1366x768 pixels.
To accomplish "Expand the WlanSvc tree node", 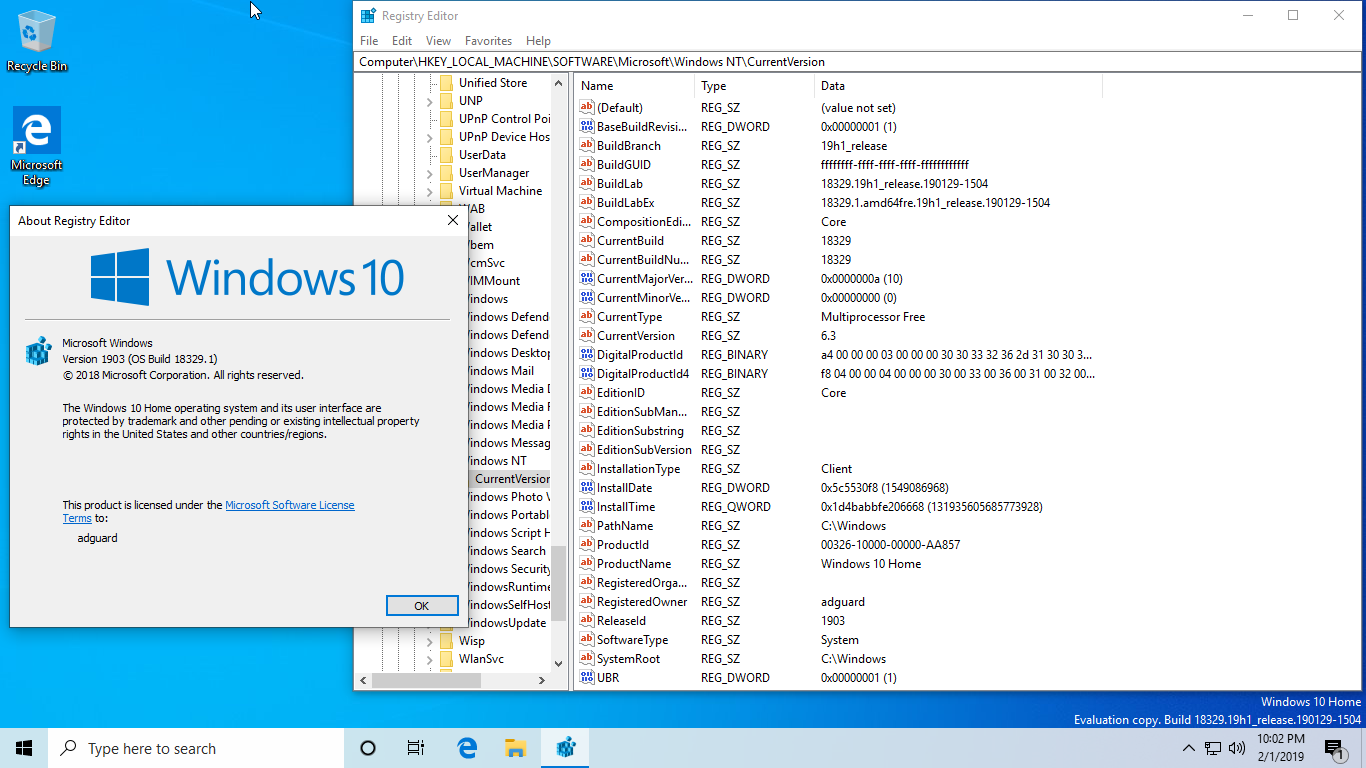I will coord(430,659).
